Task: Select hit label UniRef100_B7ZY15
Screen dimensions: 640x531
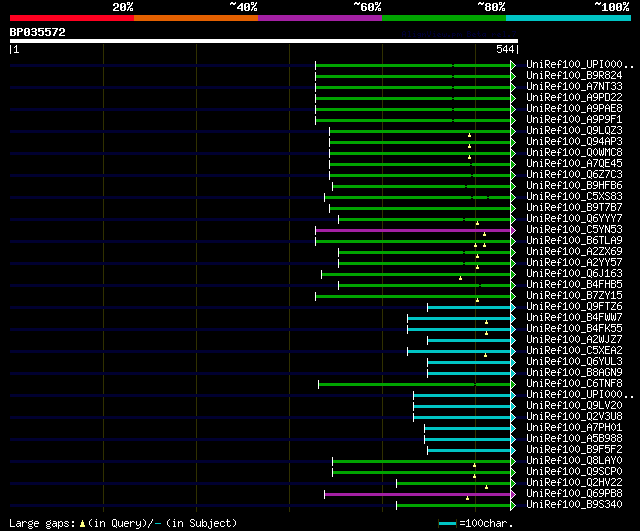Action: click(574, 296)
